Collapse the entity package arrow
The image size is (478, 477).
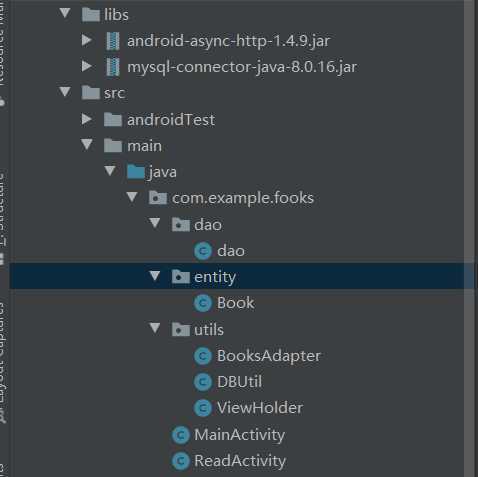155,276
